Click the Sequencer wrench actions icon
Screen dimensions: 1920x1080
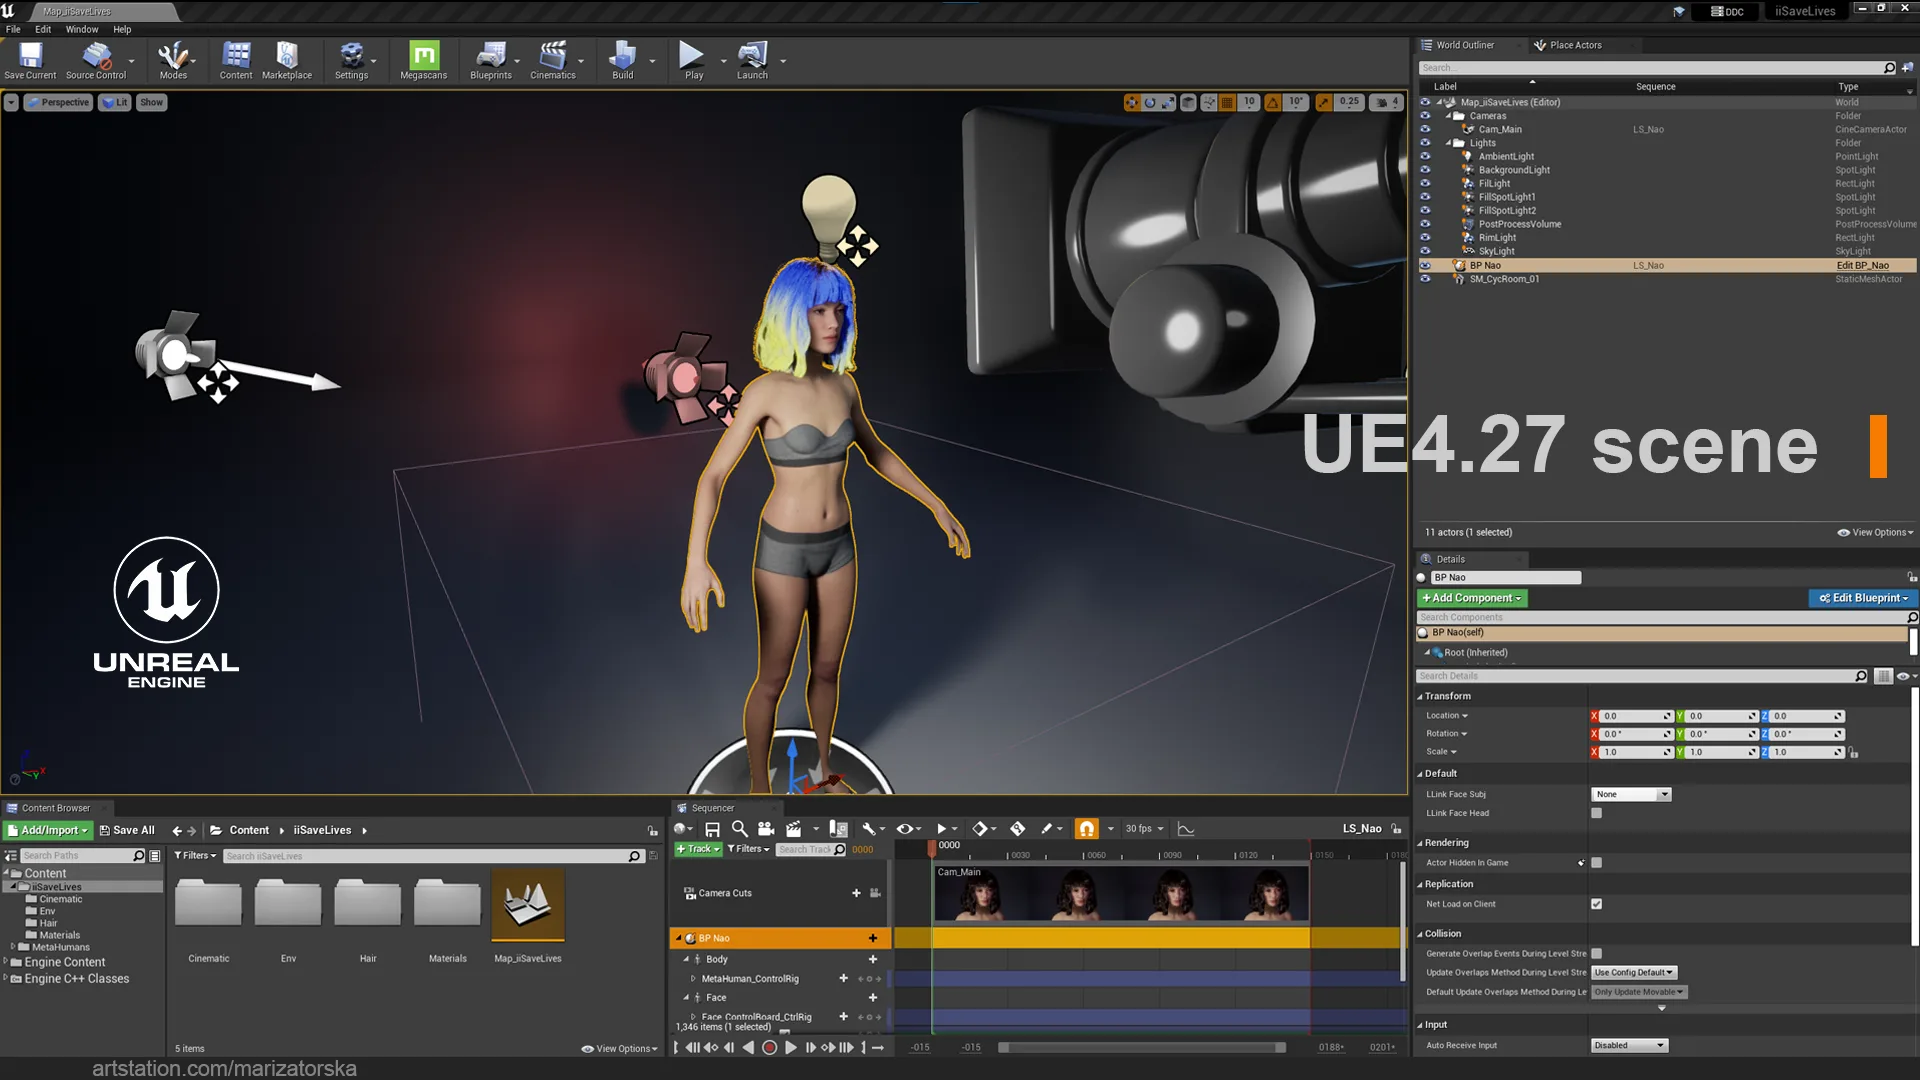(869, 829)
